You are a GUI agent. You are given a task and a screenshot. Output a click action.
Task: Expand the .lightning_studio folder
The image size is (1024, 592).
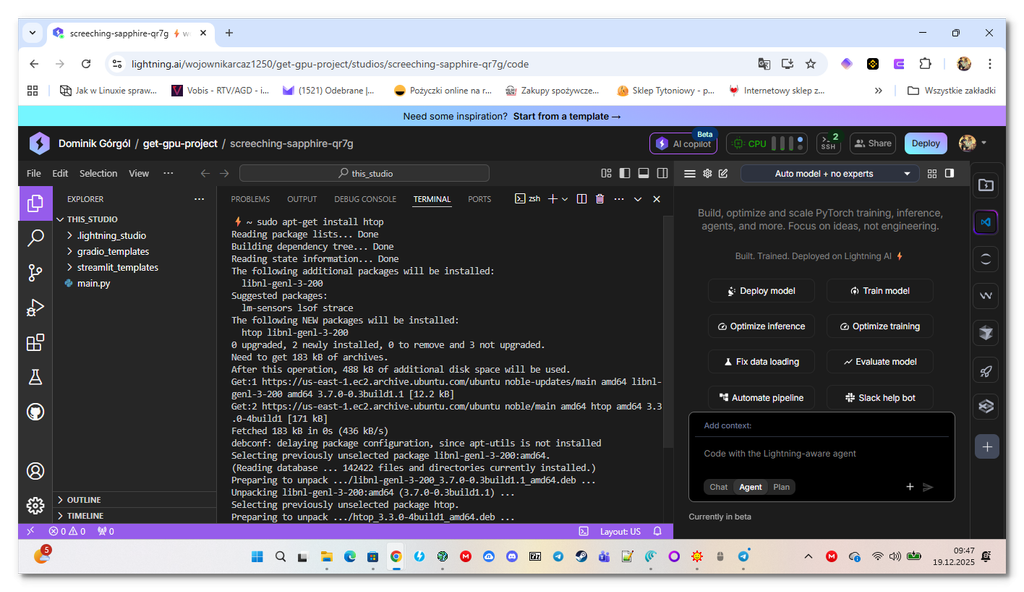(x=111, y=235)
